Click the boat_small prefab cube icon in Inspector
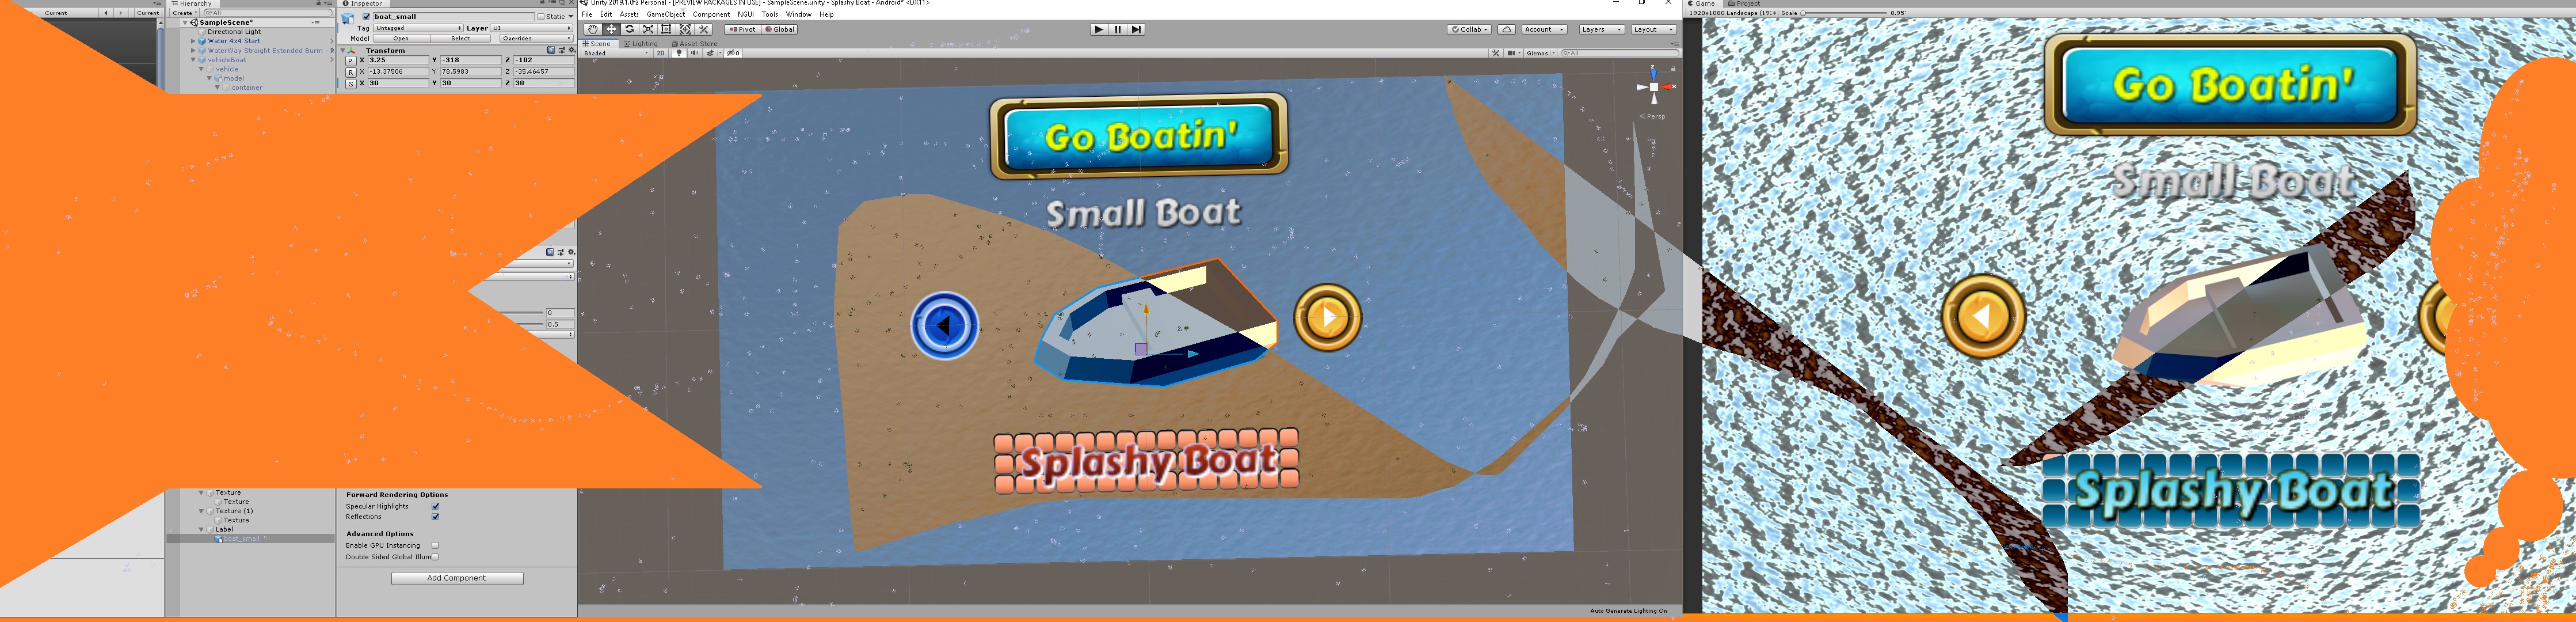 (349, 19)
